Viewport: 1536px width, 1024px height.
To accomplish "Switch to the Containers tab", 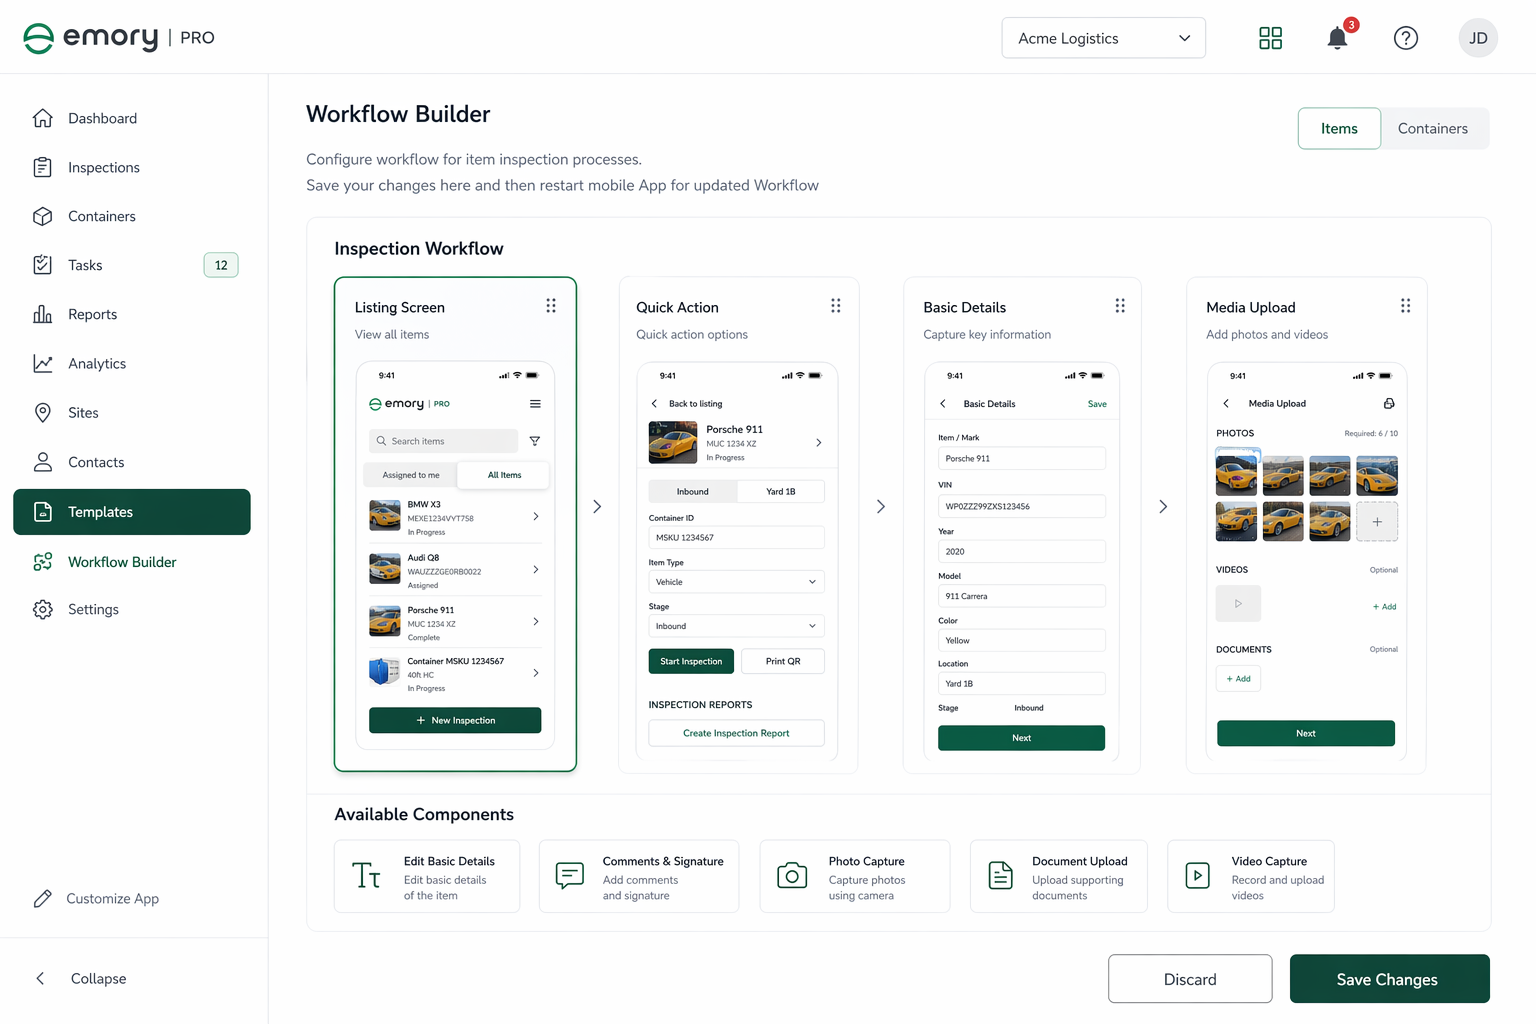I will (1432, 129).
